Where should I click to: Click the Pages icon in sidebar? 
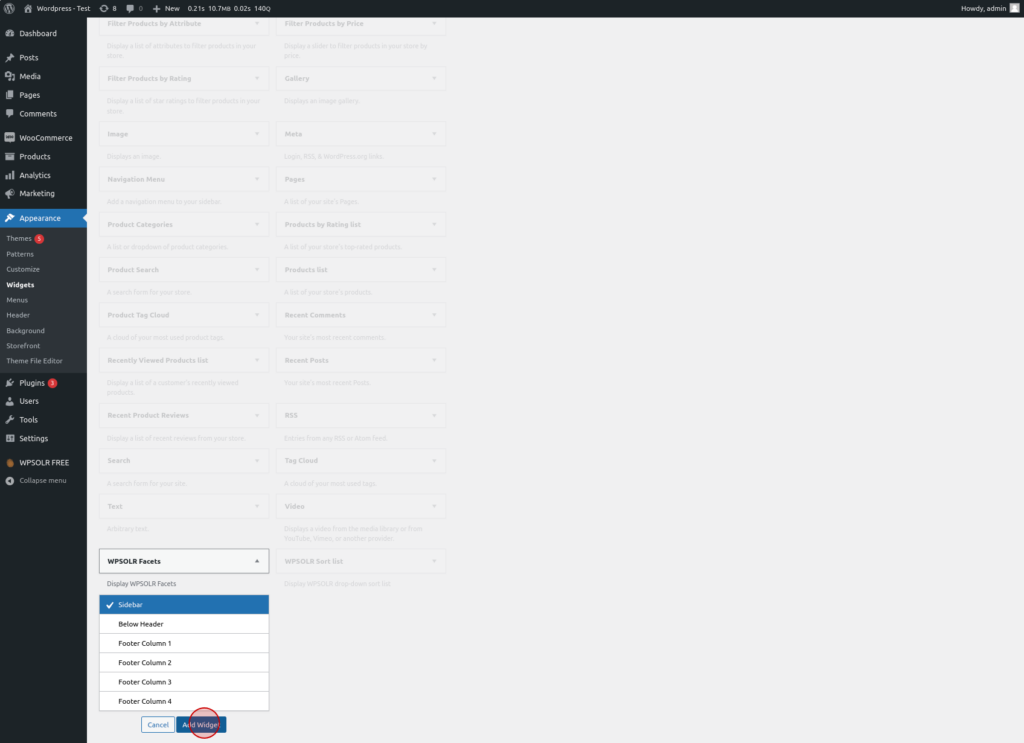[x=10, y=95]
